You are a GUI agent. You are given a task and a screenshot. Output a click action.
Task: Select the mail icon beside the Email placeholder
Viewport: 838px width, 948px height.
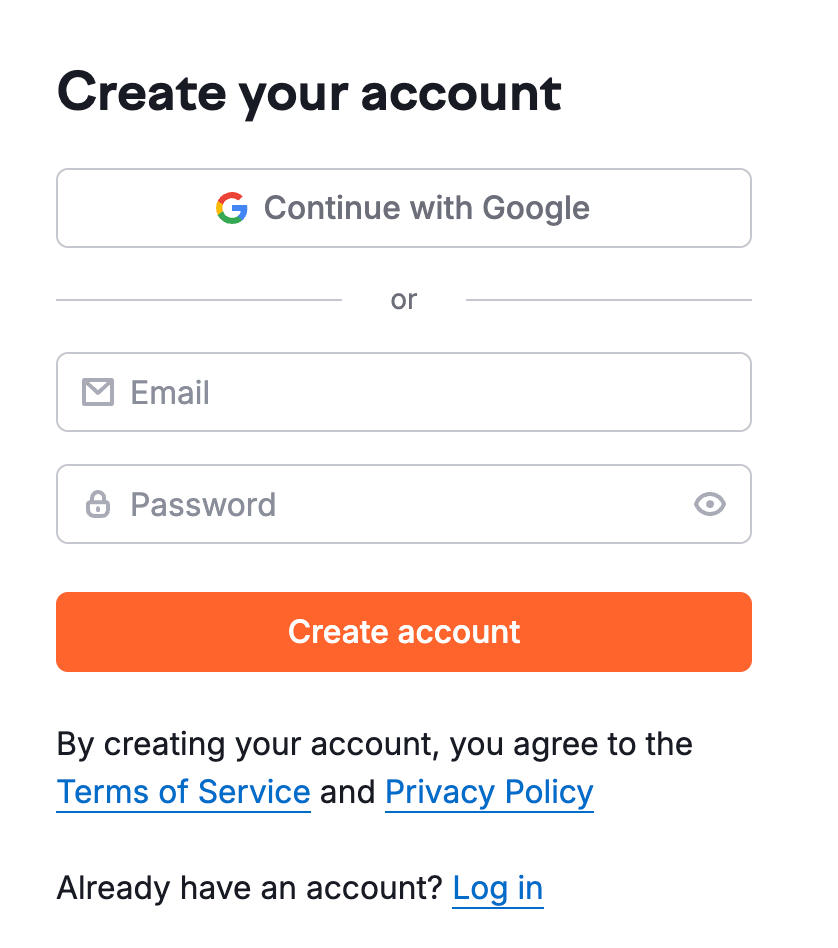(x=98, y=392)
